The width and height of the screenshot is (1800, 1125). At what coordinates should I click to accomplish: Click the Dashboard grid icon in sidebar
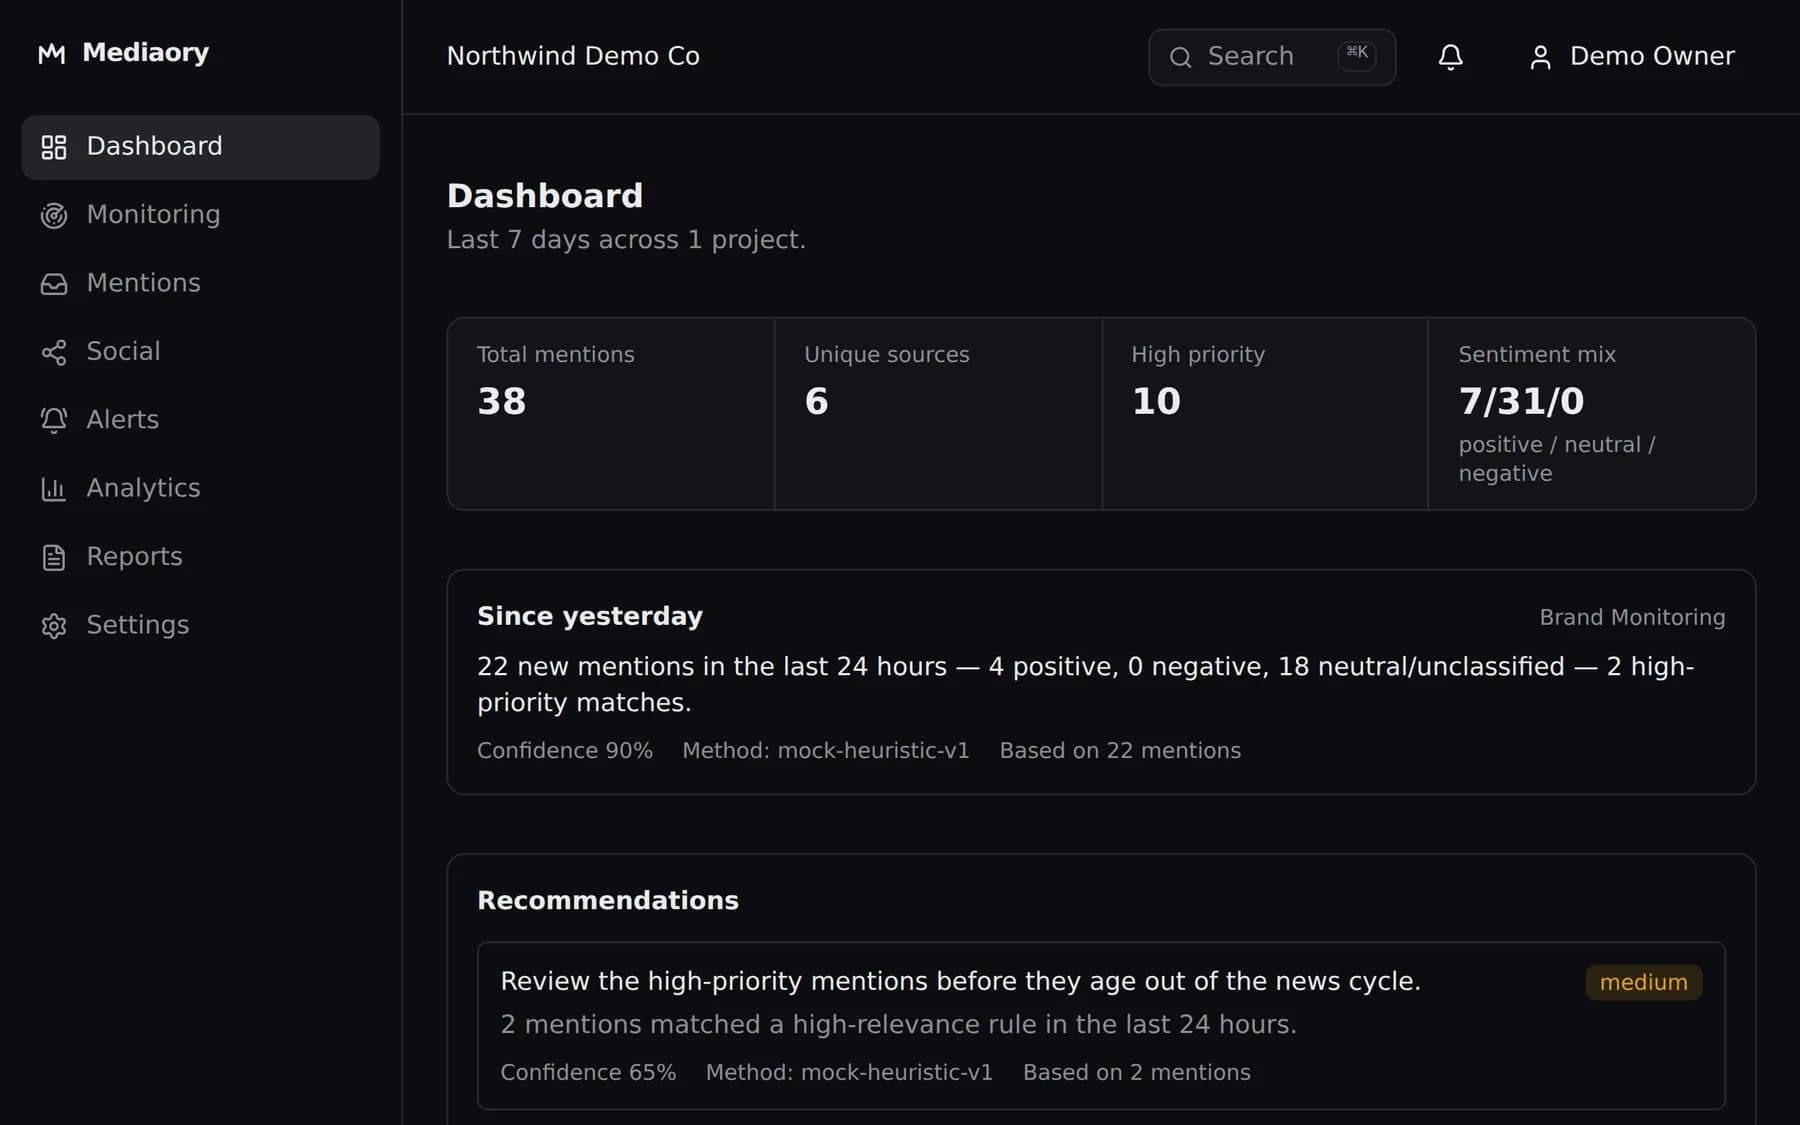click(54, 147)
